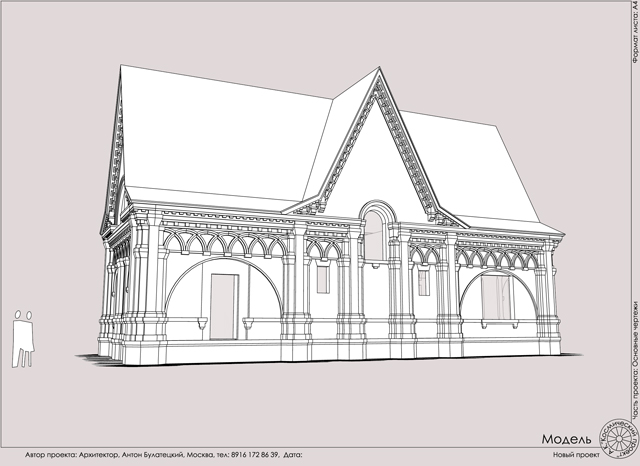
Task: Click the phone number 8916 172 86 39
Action: [255, 455]
